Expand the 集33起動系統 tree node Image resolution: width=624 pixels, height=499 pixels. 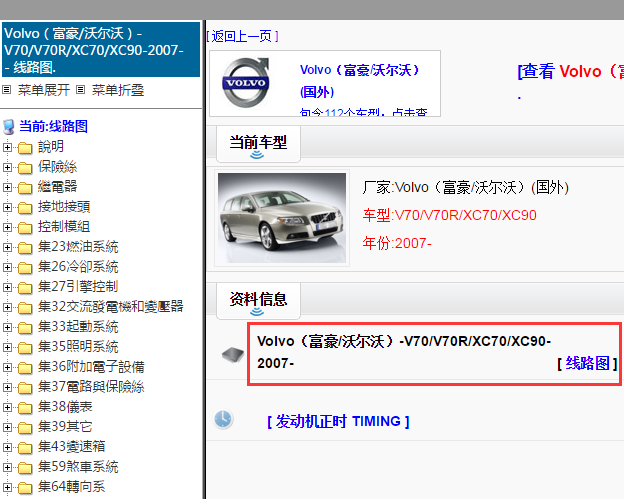pyautogui.click(x=7, y=327)
